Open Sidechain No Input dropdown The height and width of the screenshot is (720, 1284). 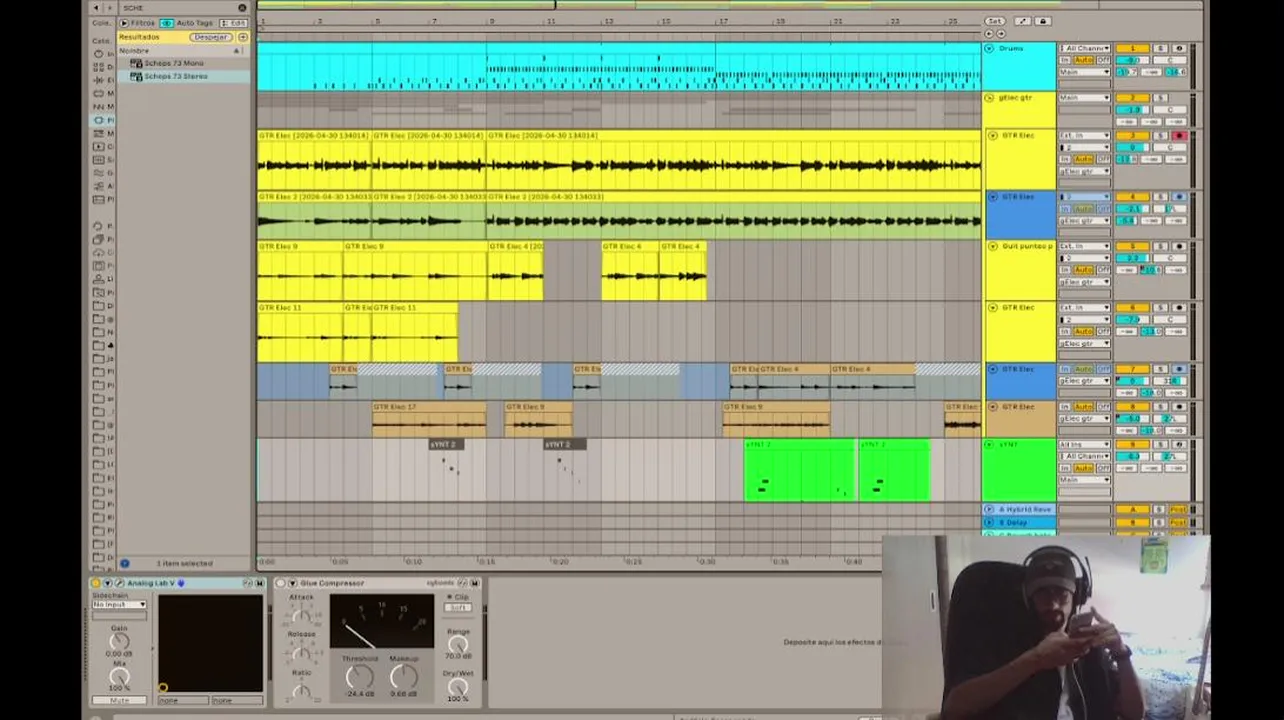[x=119, y=604]
